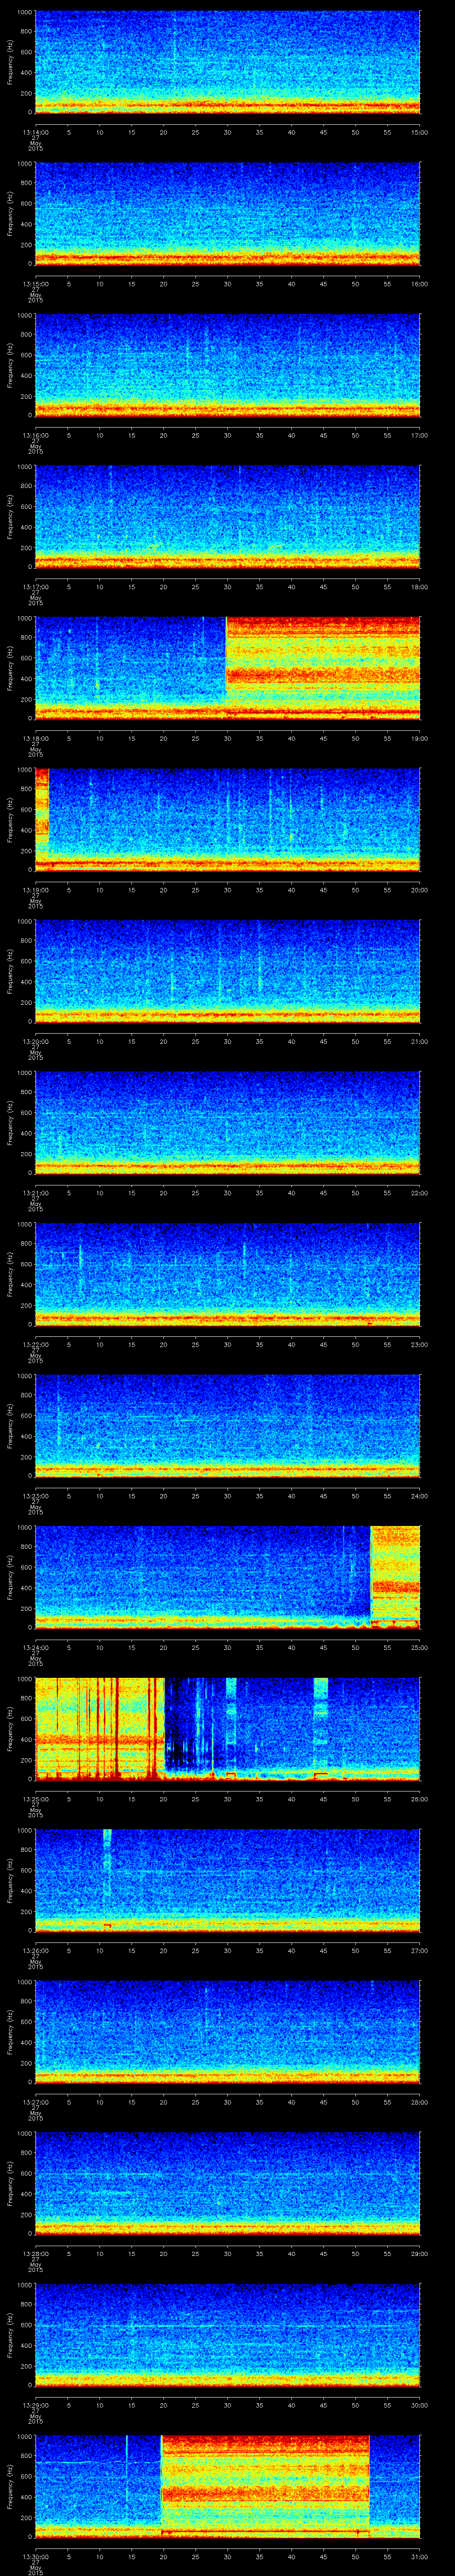Click the 19:00 end time label
This screenshot has height=2576, width=455.
pos(419,738)
